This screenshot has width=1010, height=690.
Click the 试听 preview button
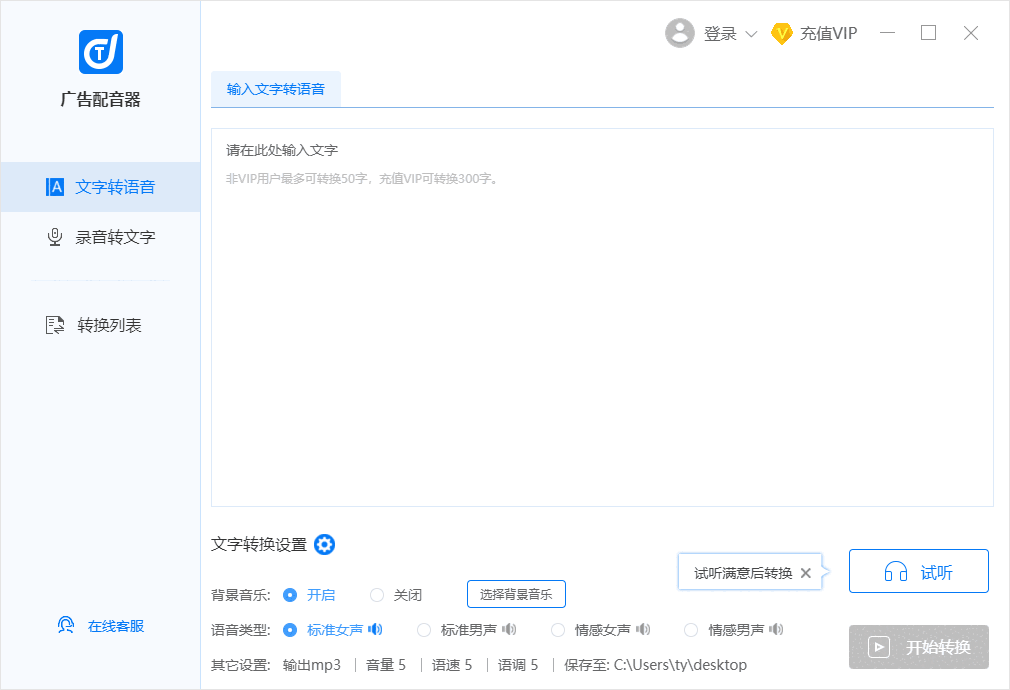tap(918, 571)
